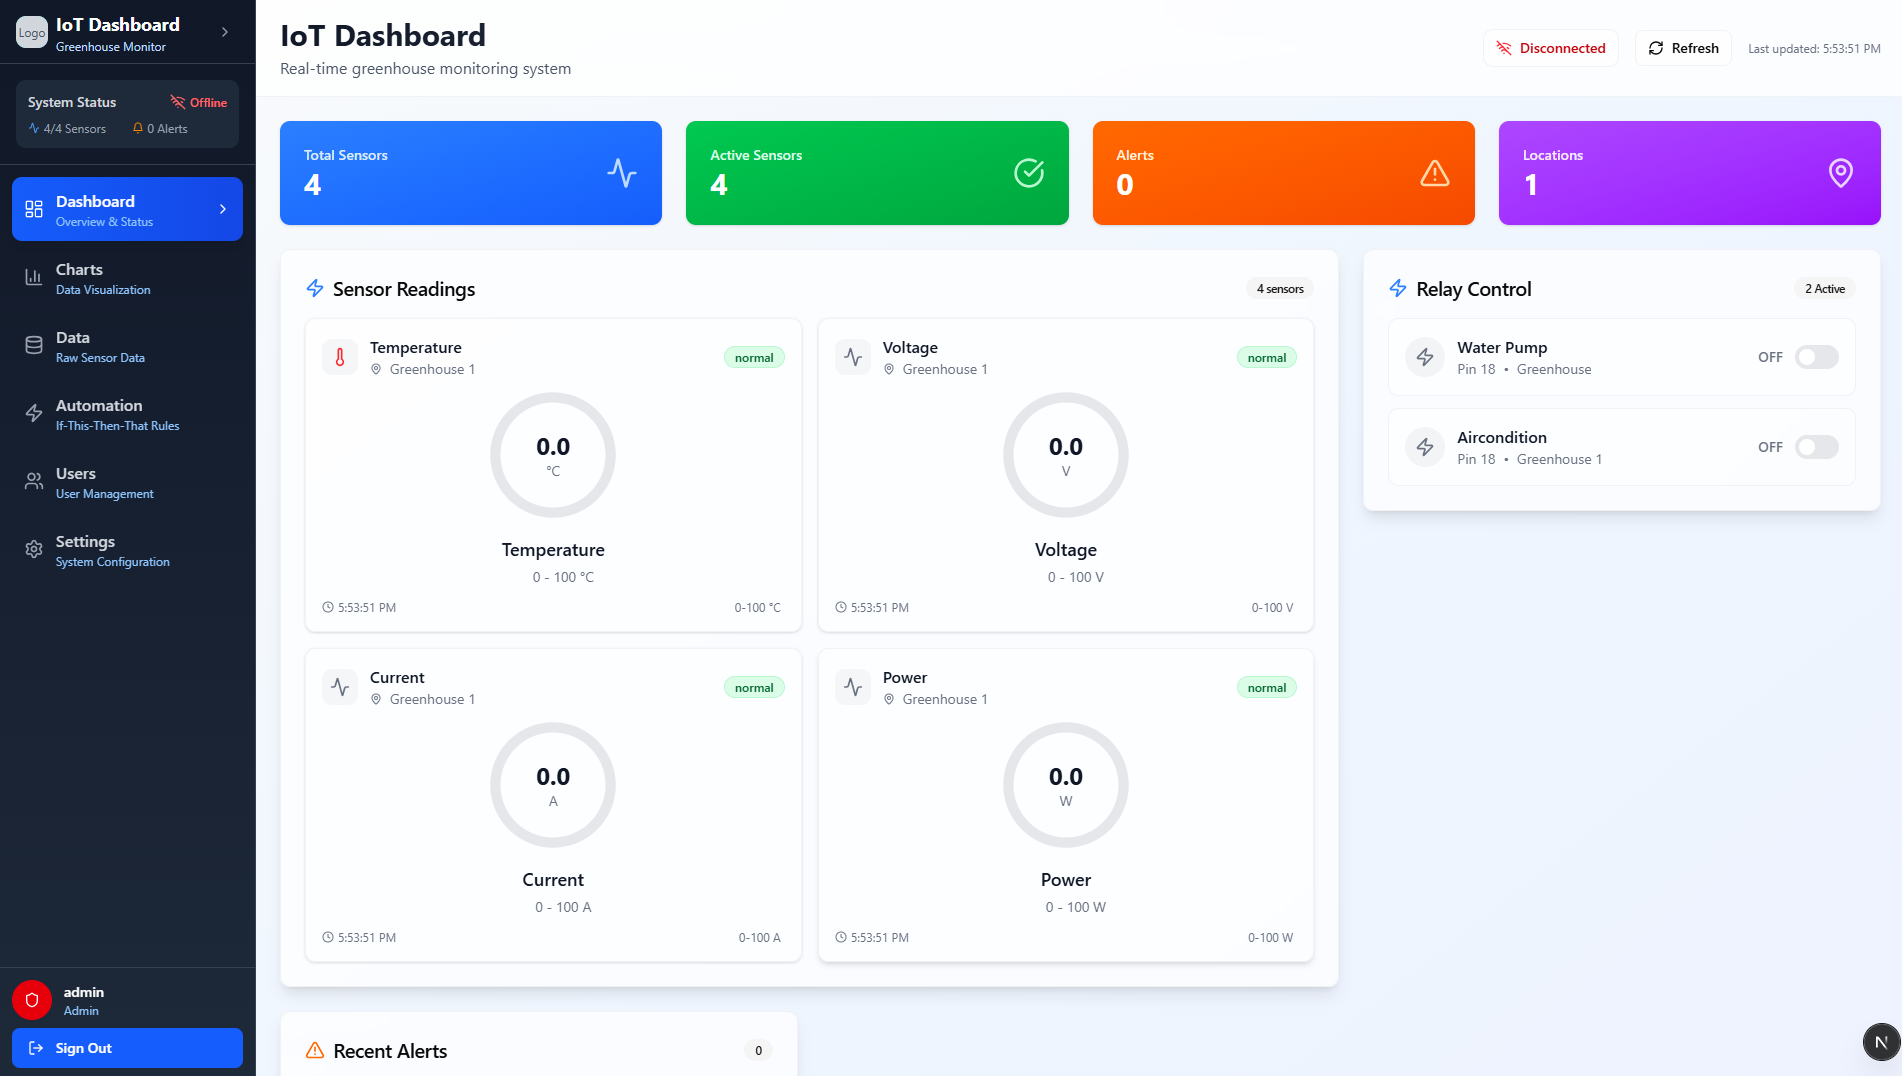Screen dimensions: 1902x1076
Task: Click the location pin icon on purple Locations card
Action: pos(1841,172)
